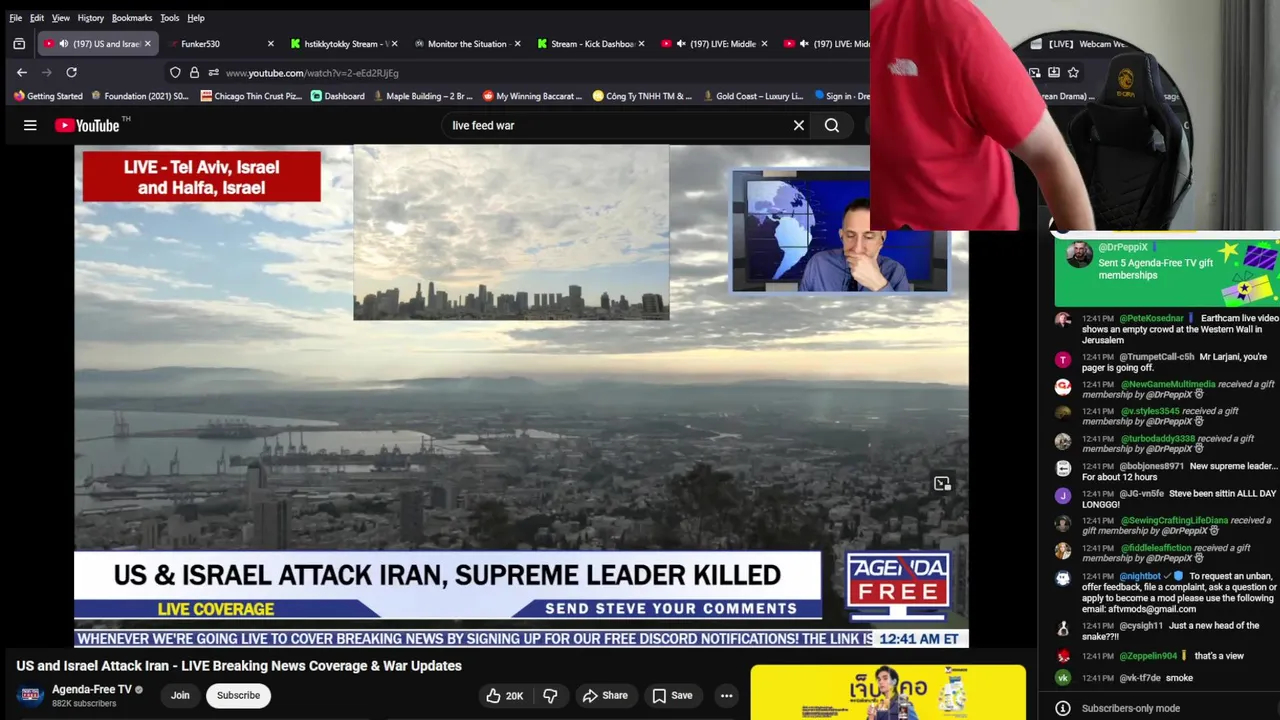Click the Save button
This screenshot has height=720, width=1280.
pos(672,695)
